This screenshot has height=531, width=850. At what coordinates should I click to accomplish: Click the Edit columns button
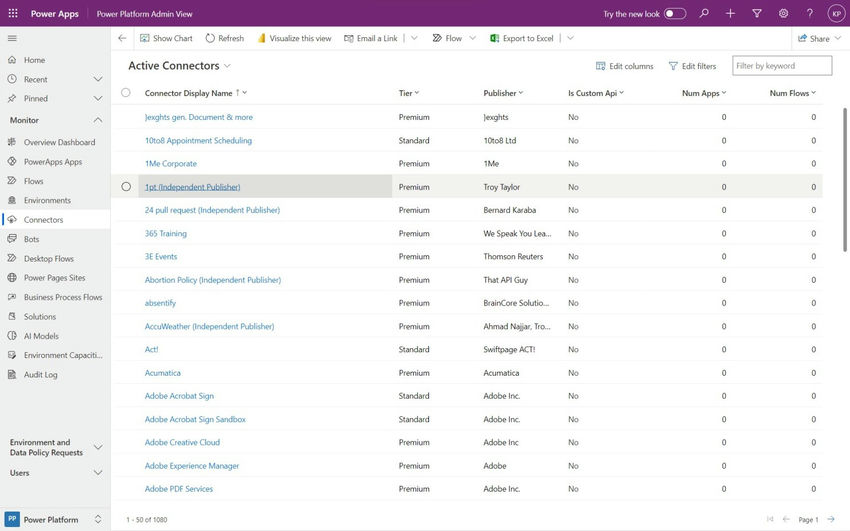pyautogui.click(x=625, y=66)
